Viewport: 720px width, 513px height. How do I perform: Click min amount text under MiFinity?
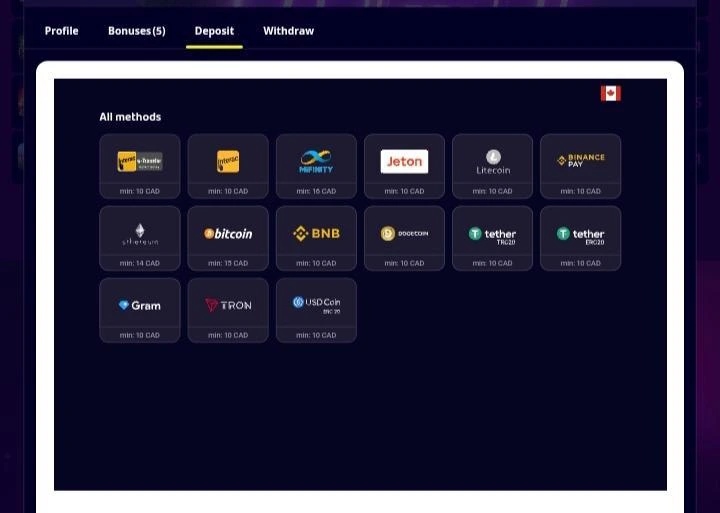(316, 191)
